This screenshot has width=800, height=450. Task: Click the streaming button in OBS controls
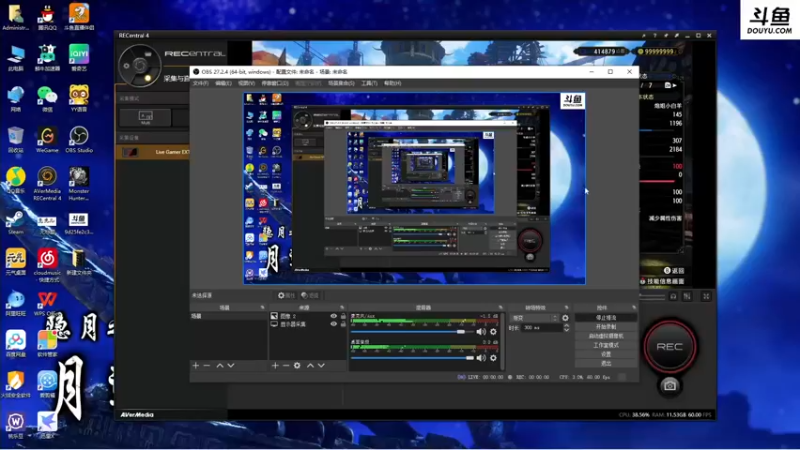coord(606,317)
